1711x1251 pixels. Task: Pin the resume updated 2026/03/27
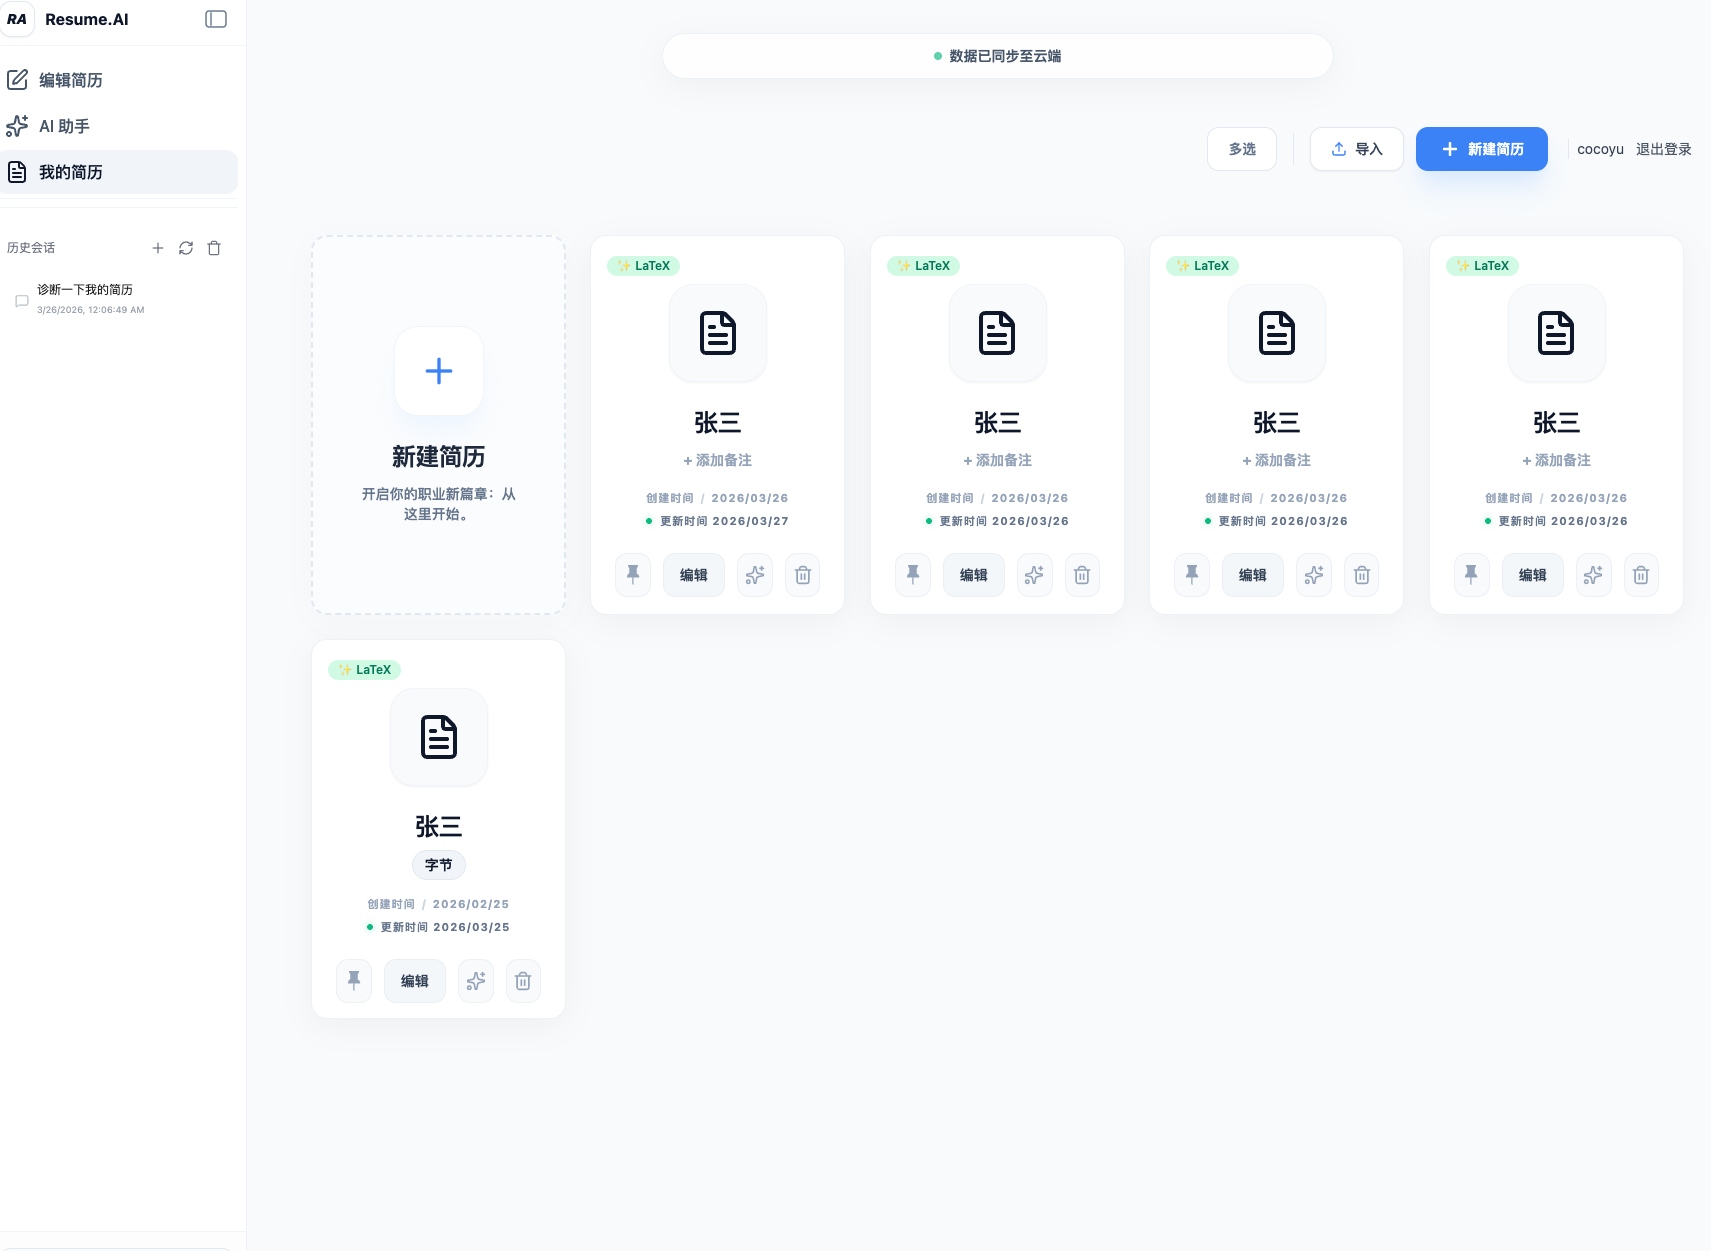pyautogui.click(x=633, y=575)
